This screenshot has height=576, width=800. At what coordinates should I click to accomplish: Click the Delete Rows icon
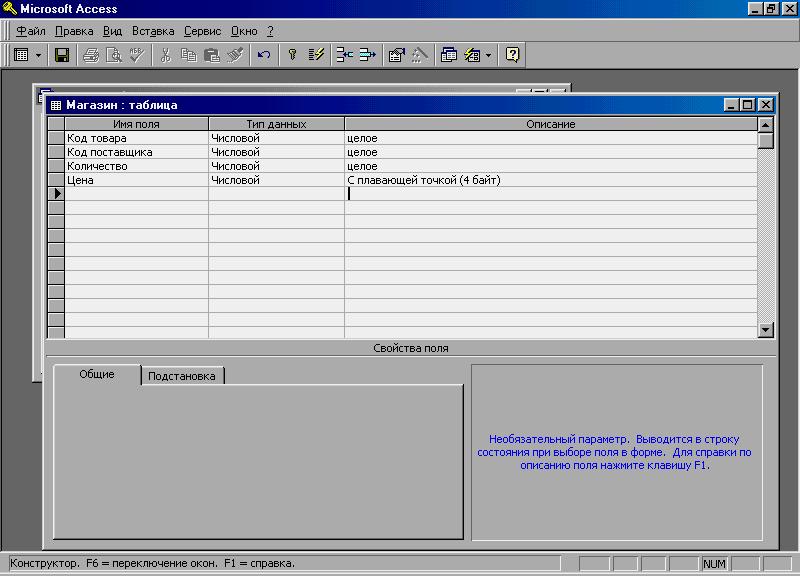pyautogui.click(x=367, y=55)
